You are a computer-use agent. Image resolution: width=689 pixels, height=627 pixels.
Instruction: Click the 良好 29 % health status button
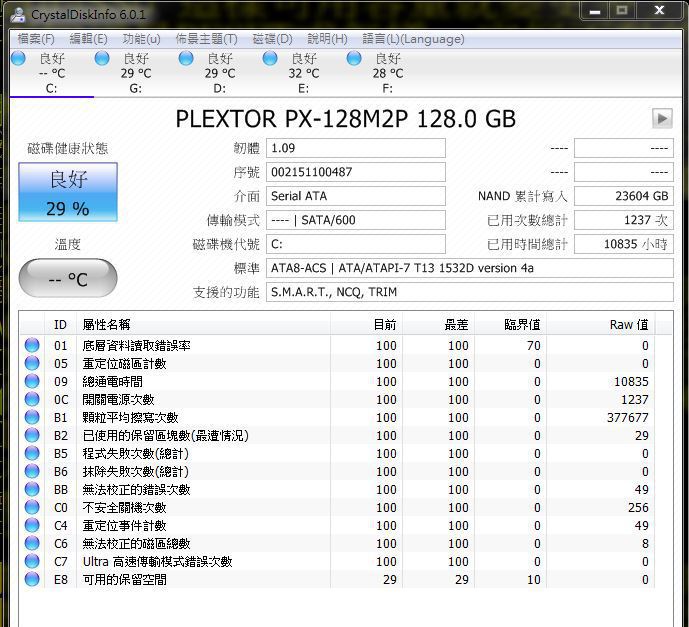click(68, 192)
